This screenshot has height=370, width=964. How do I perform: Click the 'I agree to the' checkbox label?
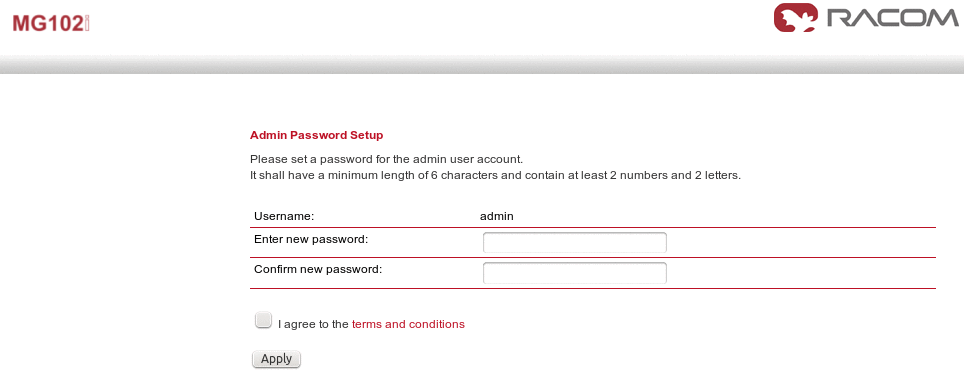click(x=314, y=324)
